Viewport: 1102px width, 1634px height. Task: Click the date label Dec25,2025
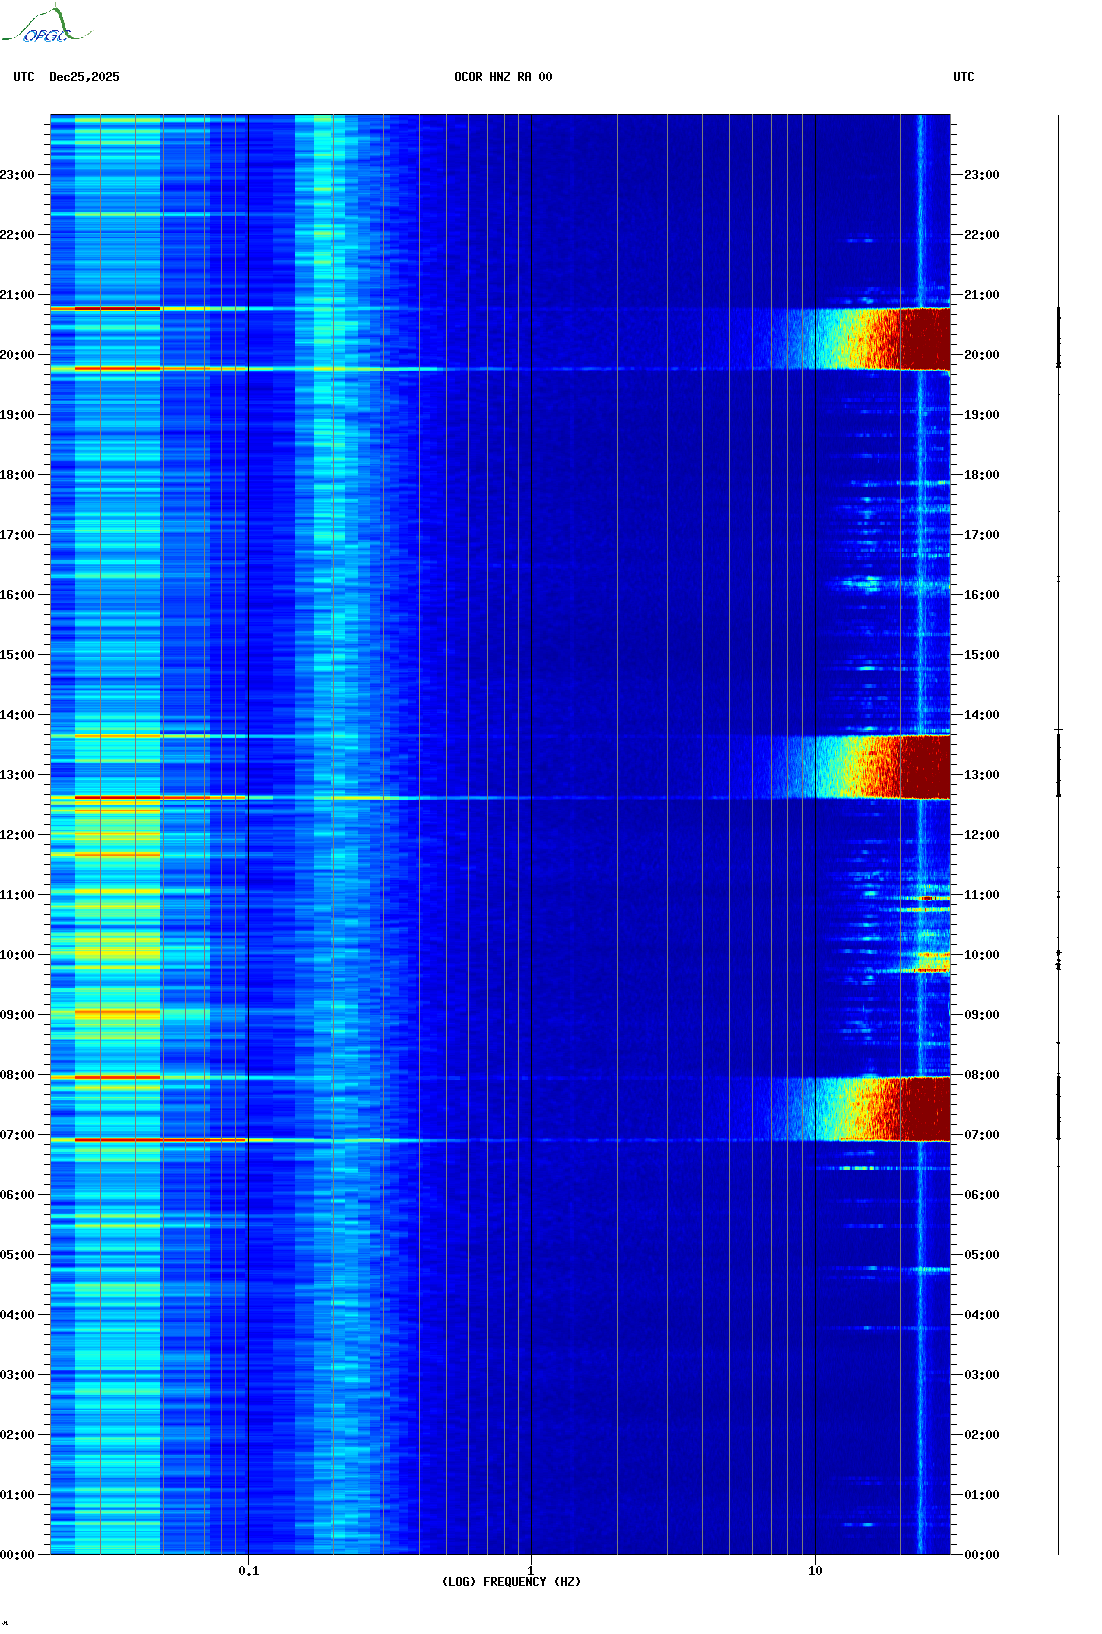tap(84, 77)
